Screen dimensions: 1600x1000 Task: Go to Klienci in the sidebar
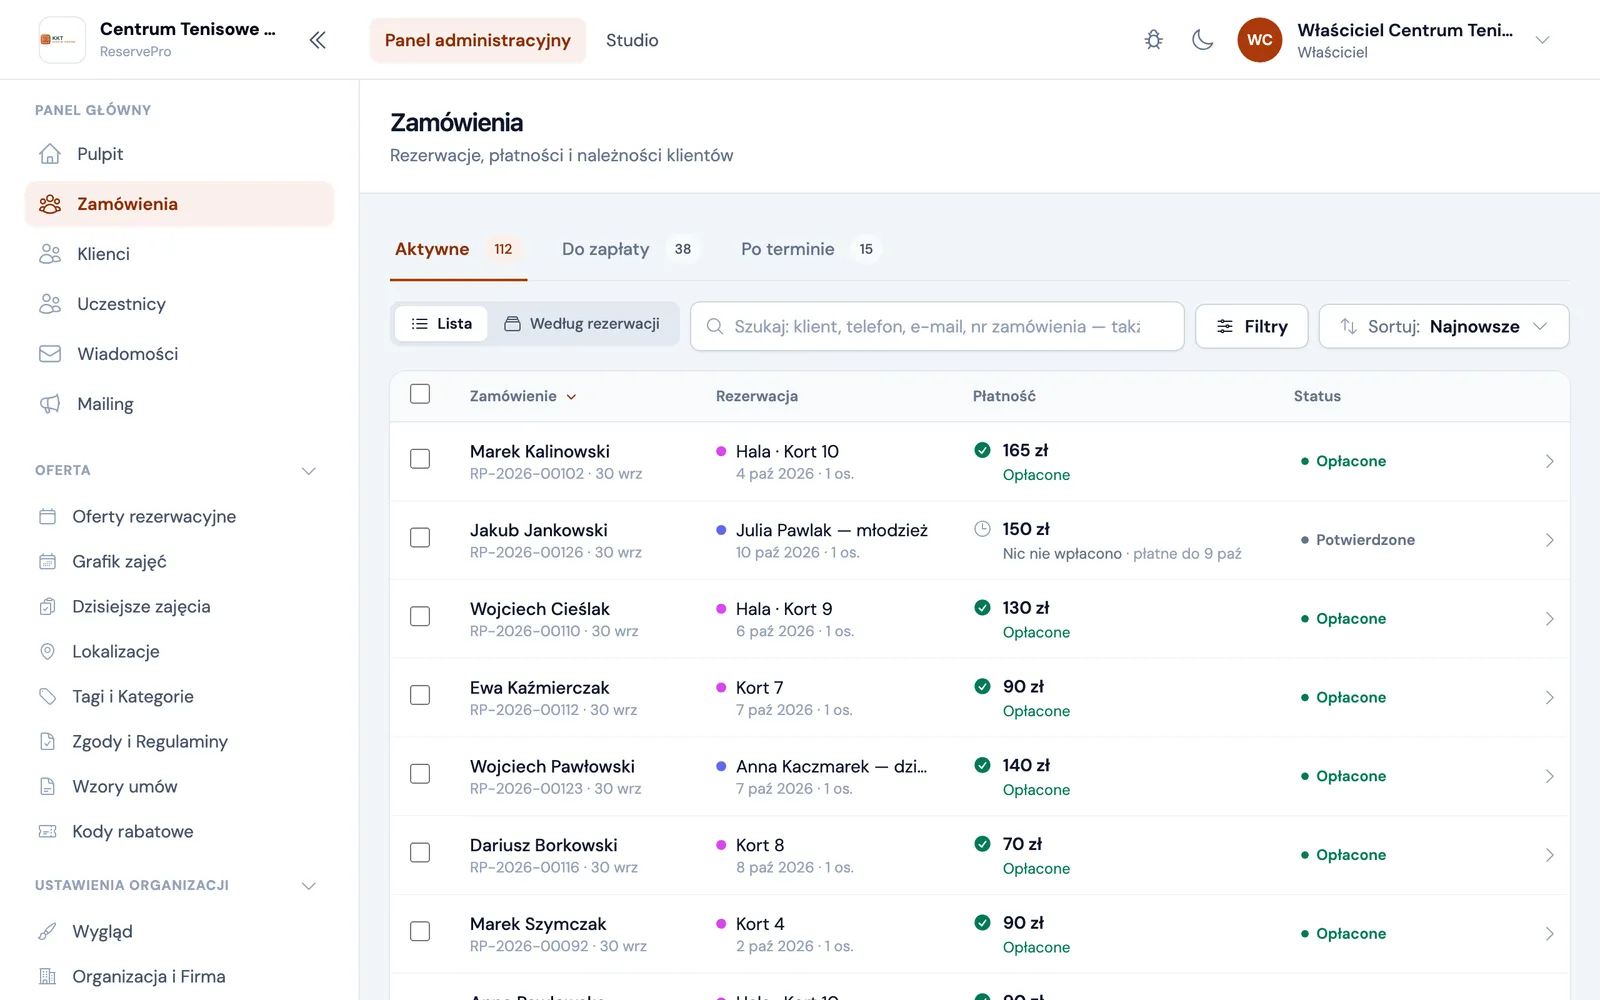180,254
